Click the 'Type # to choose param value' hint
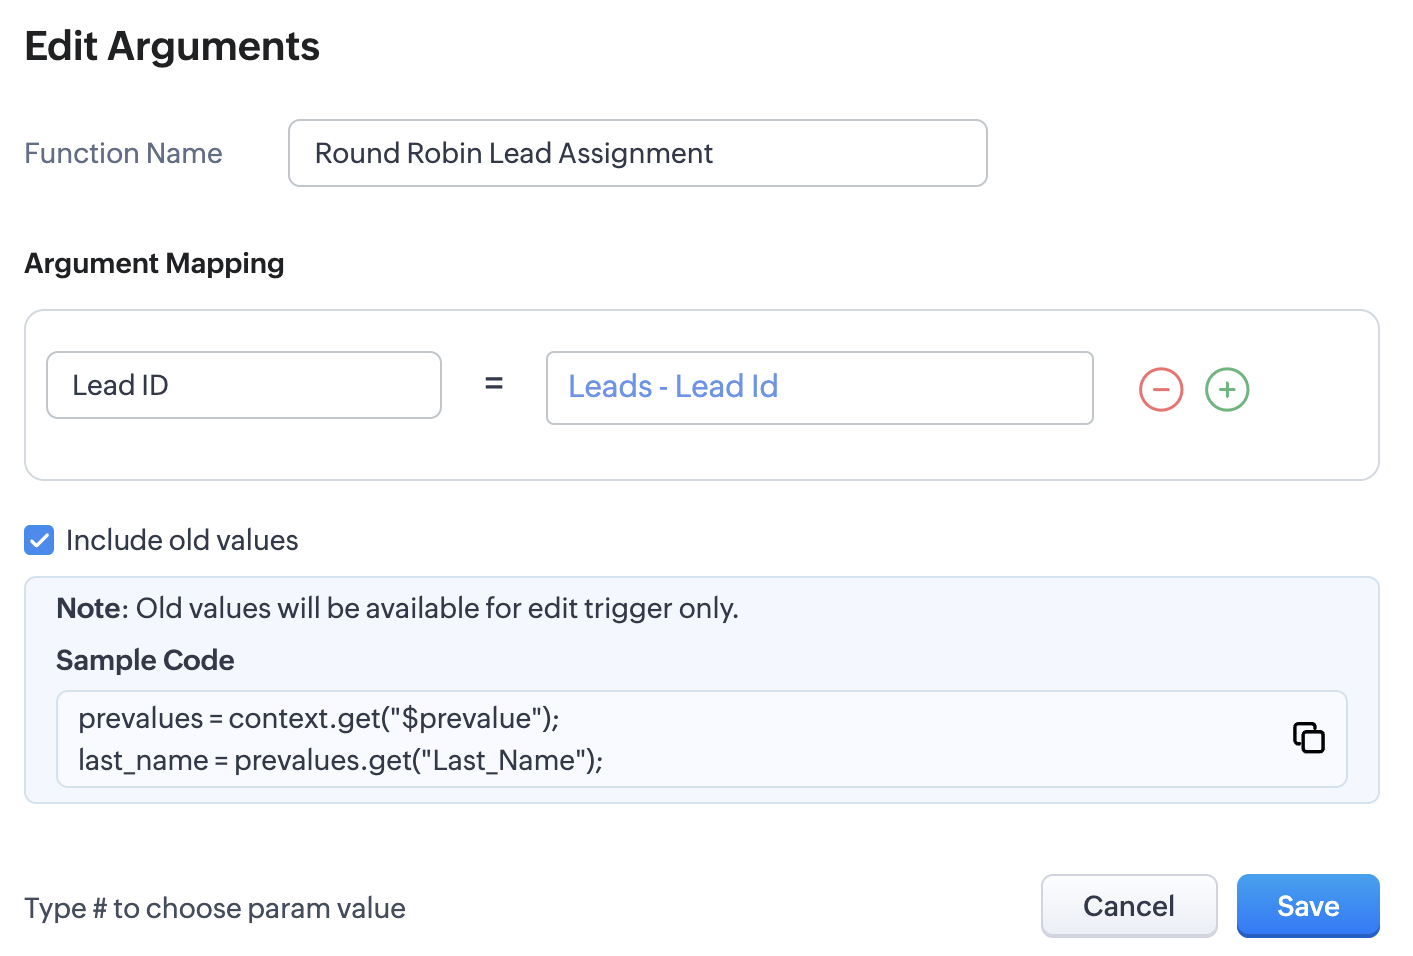 tap(215, 908)
